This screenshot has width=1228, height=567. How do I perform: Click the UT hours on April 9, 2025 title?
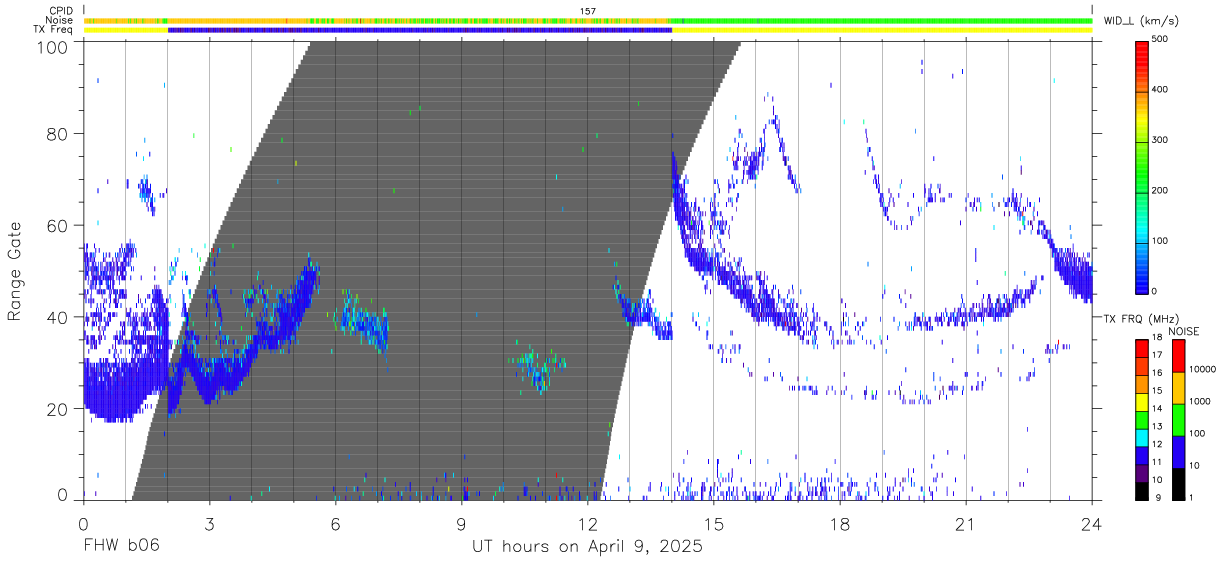587,547
